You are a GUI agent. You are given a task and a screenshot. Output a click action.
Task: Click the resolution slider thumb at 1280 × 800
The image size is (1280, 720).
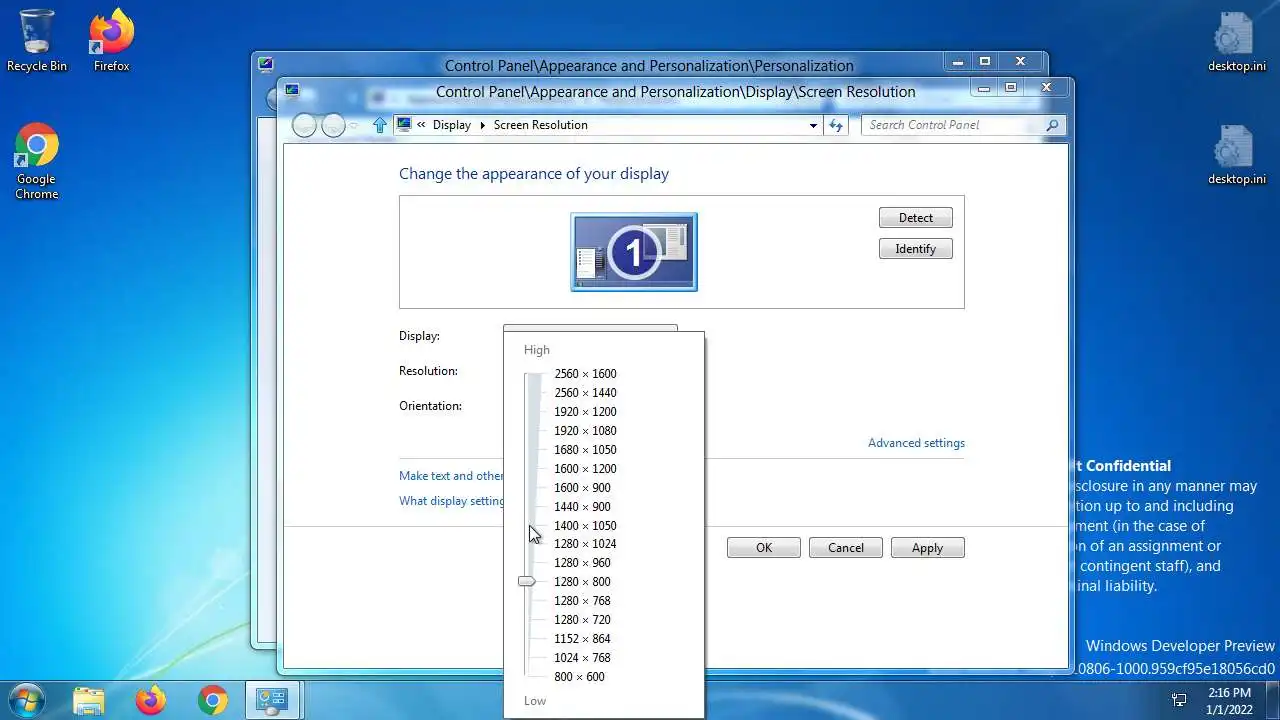(527, 581)
